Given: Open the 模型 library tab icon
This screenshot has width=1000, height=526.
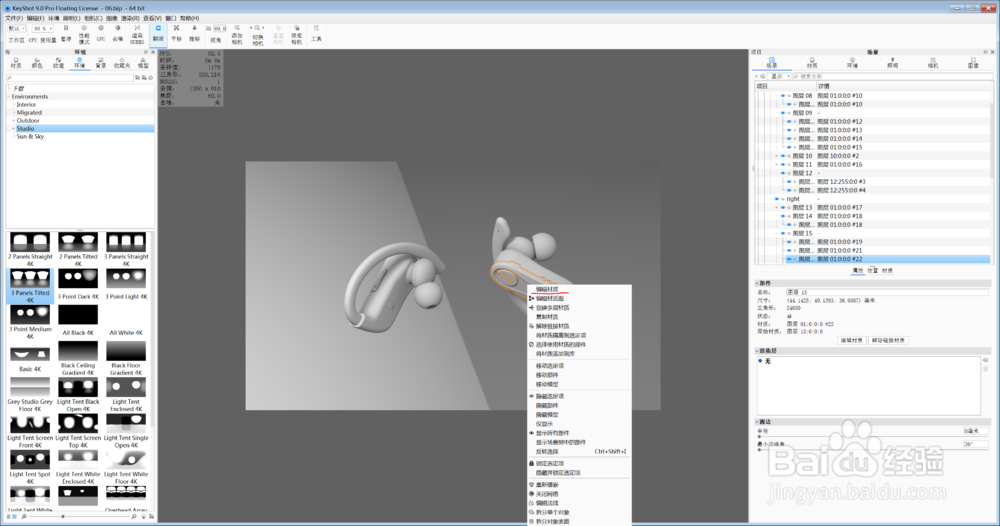Looking at the screenshot, I should [x=143, y=62].
